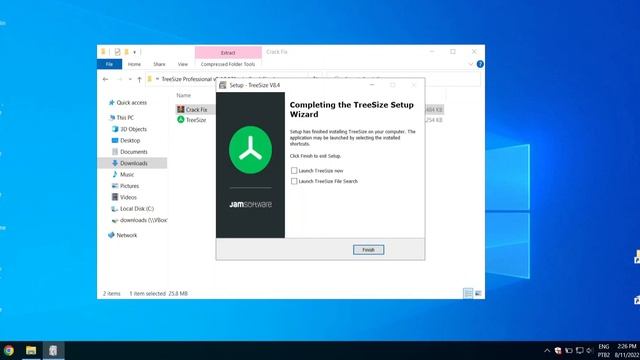Click the green TreeSize file icon

[180, 120]
